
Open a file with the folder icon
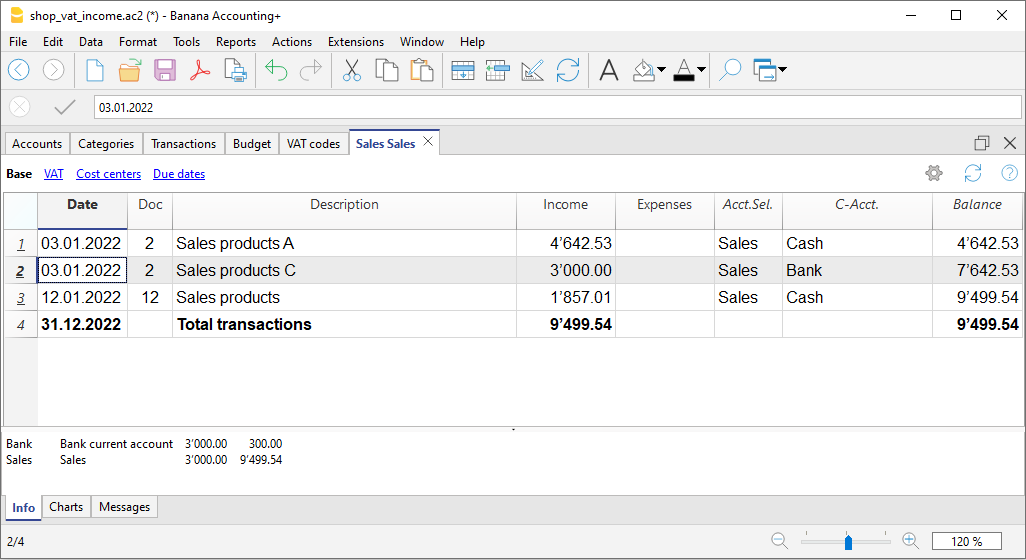pos(130,70)
